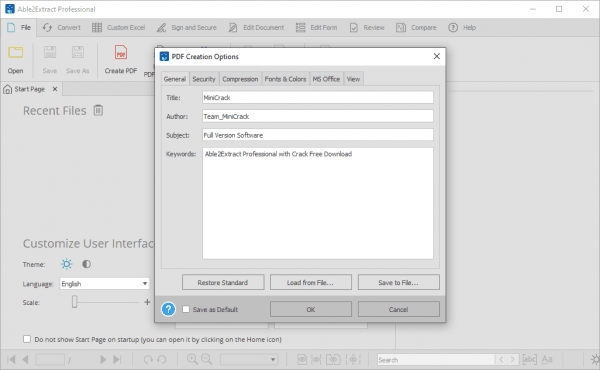
Task: Click the Save As toolbar icon
Action: click(78, 53)
